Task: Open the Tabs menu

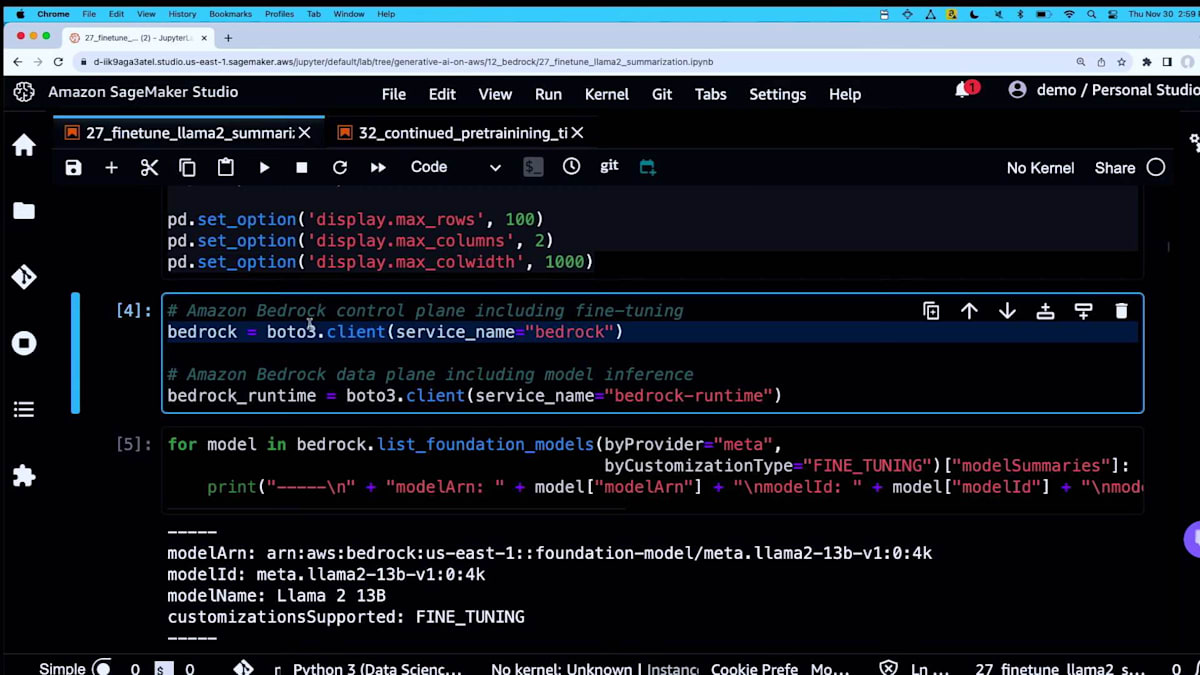Action: pyautogui.click(x=710, y=94)
